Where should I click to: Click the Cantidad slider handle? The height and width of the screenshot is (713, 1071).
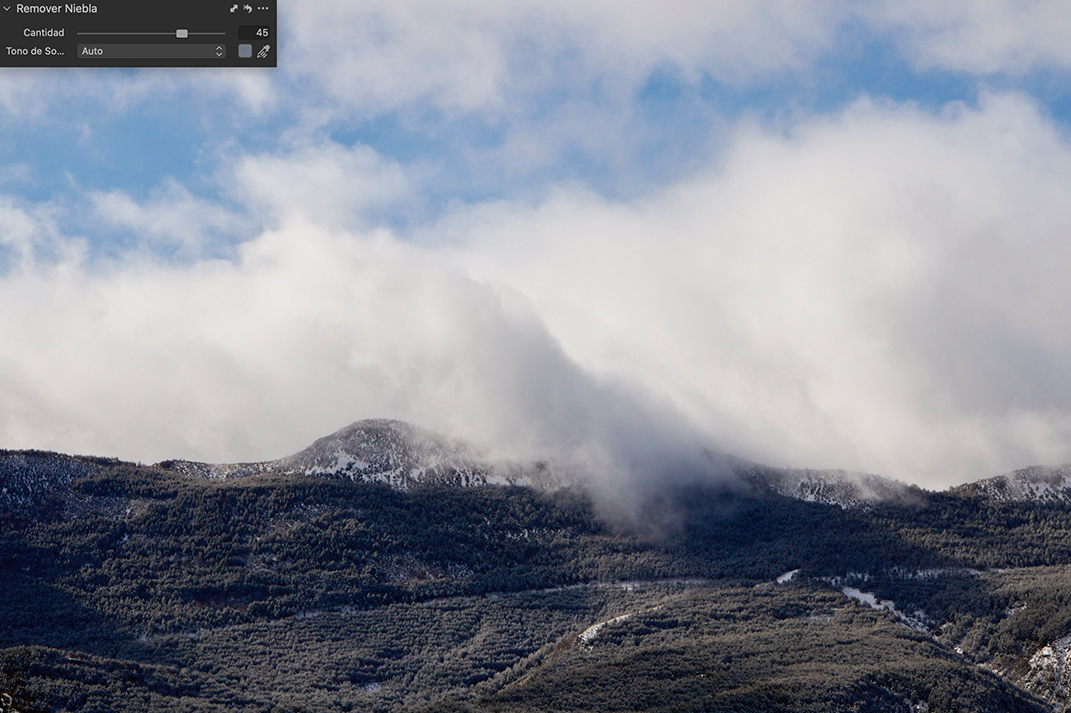pos(182,33)
